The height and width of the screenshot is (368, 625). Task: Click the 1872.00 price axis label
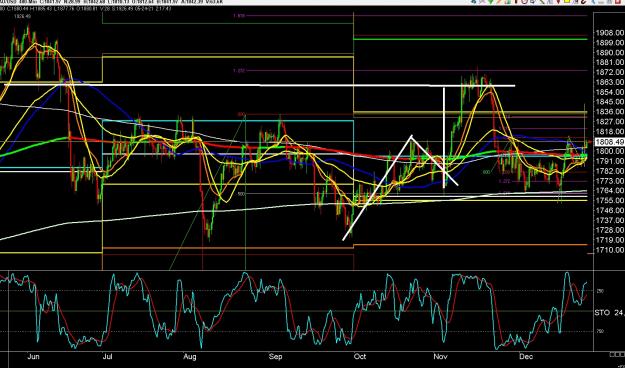point(610,72)
